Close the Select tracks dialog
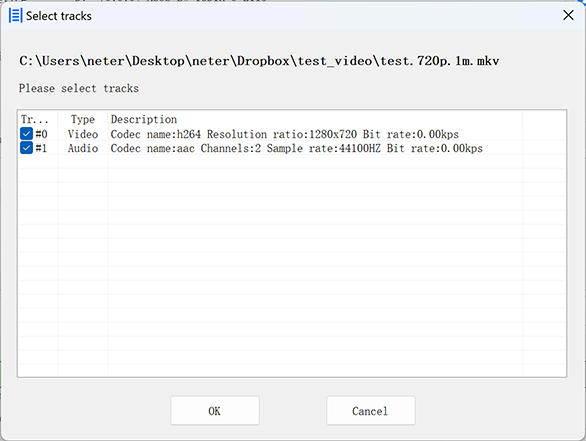The height and width of the screenshot is (441, 586). [568, 15]
